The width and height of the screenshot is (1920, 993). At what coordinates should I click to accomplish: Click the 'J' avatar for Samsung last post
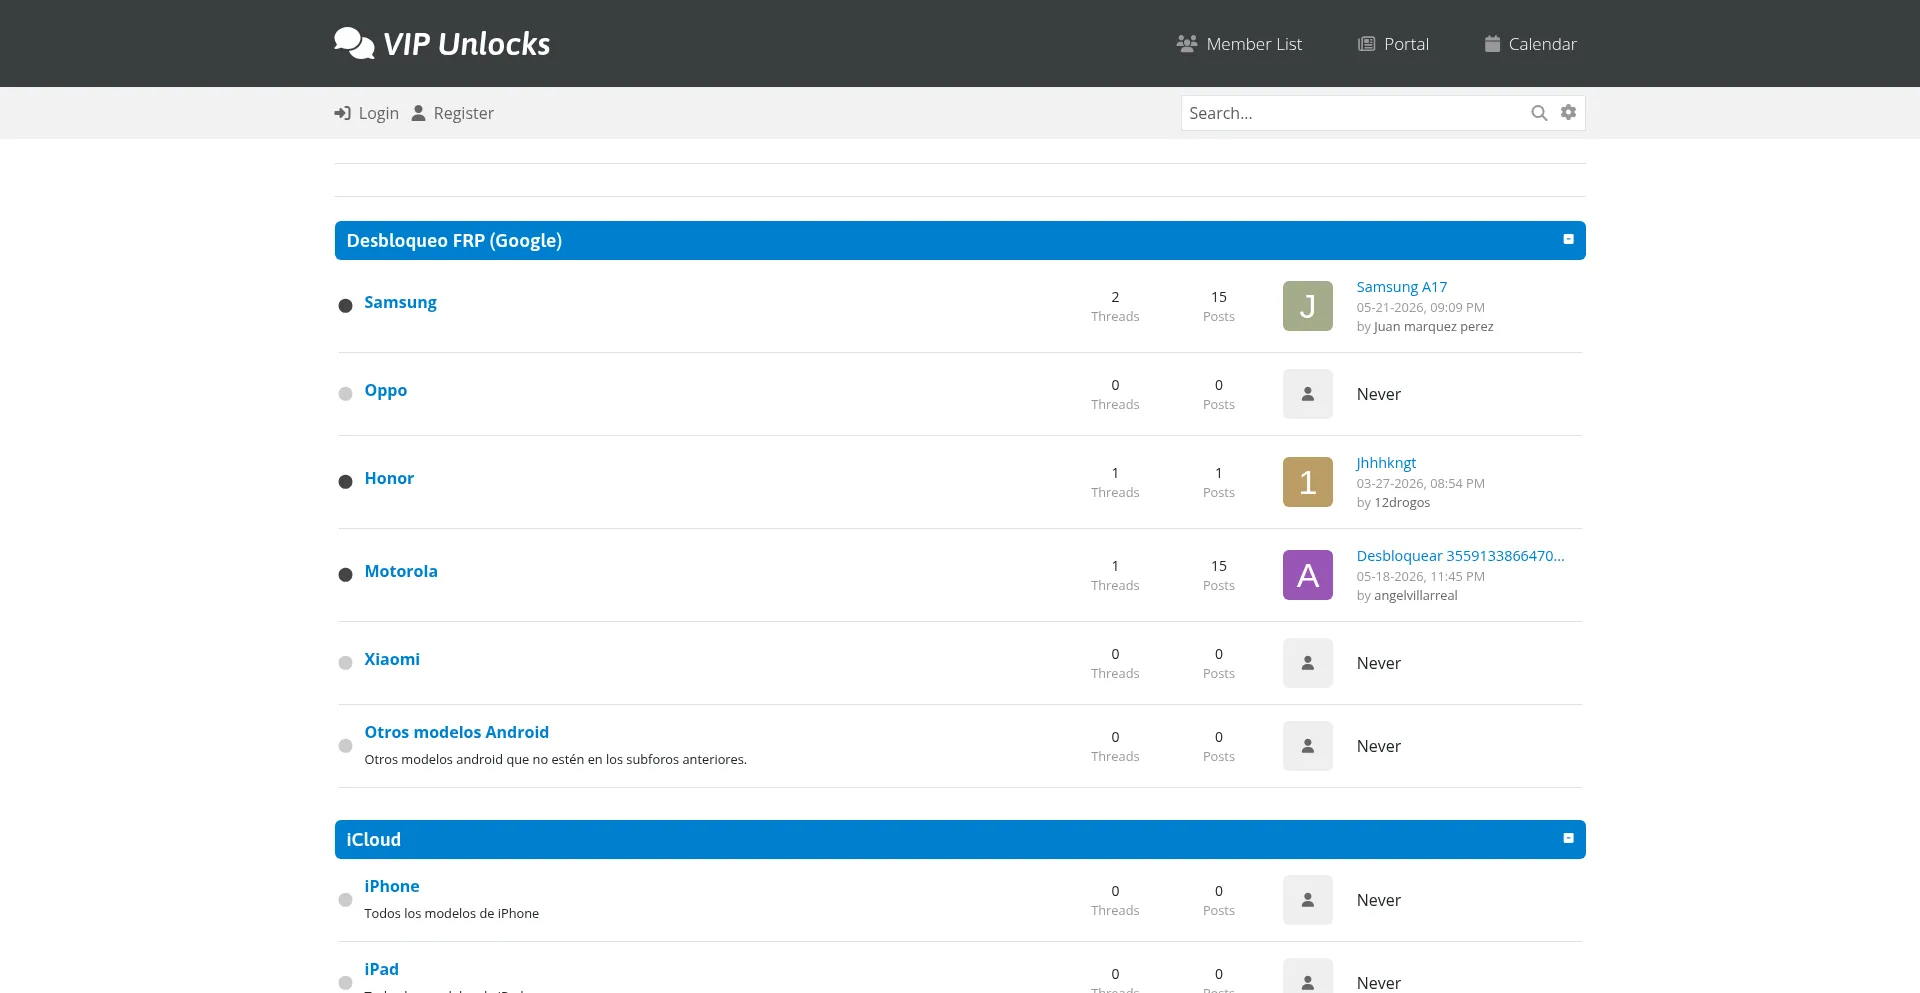tap(1307, 306)
